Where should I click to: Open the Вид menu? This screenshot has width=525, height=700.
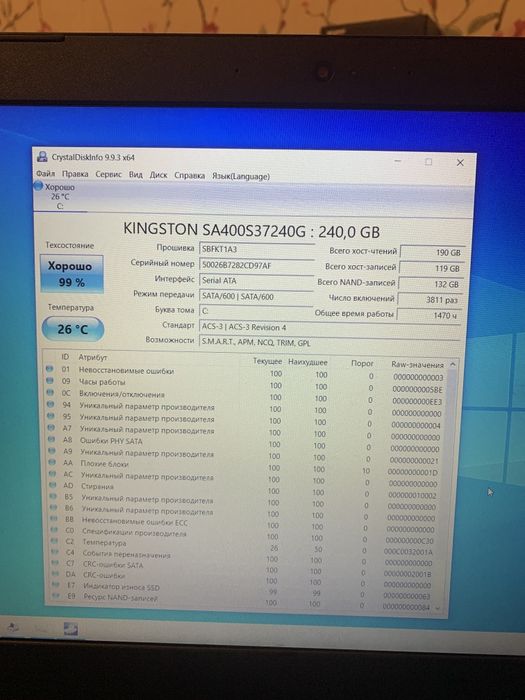(x=136, y=175)
